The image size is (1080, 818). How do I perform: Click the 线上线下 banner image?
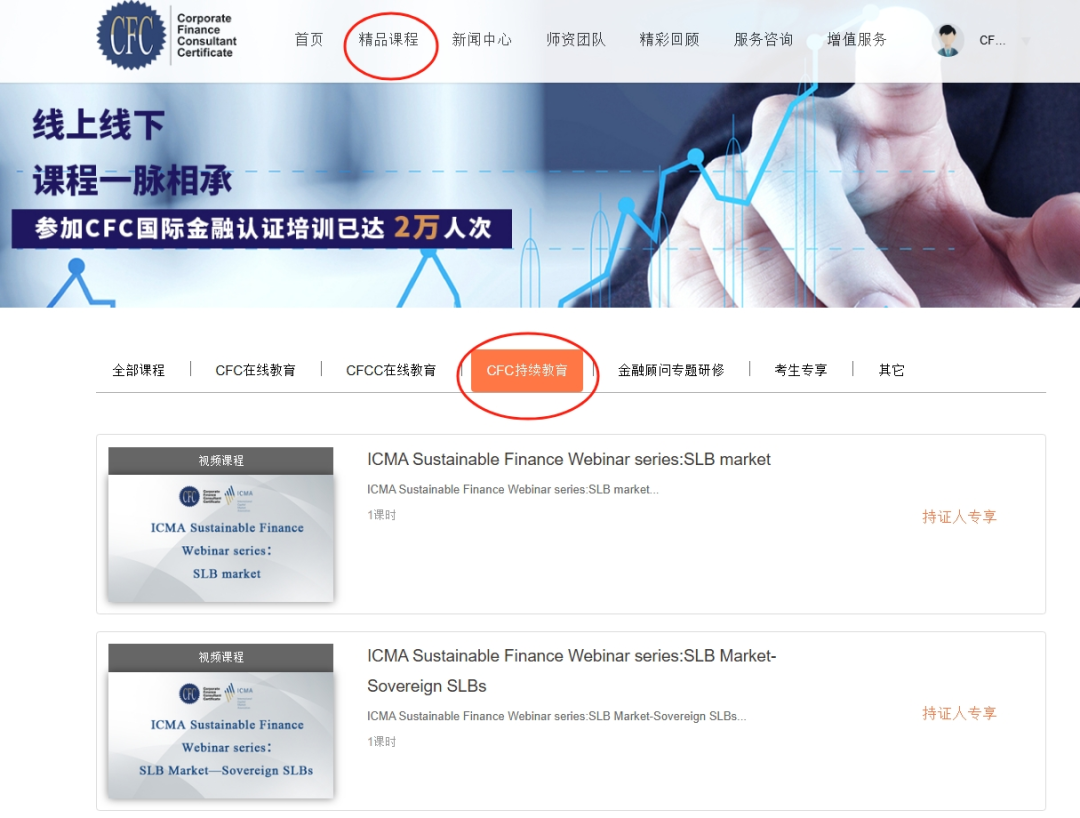click(x=540, y=196)
